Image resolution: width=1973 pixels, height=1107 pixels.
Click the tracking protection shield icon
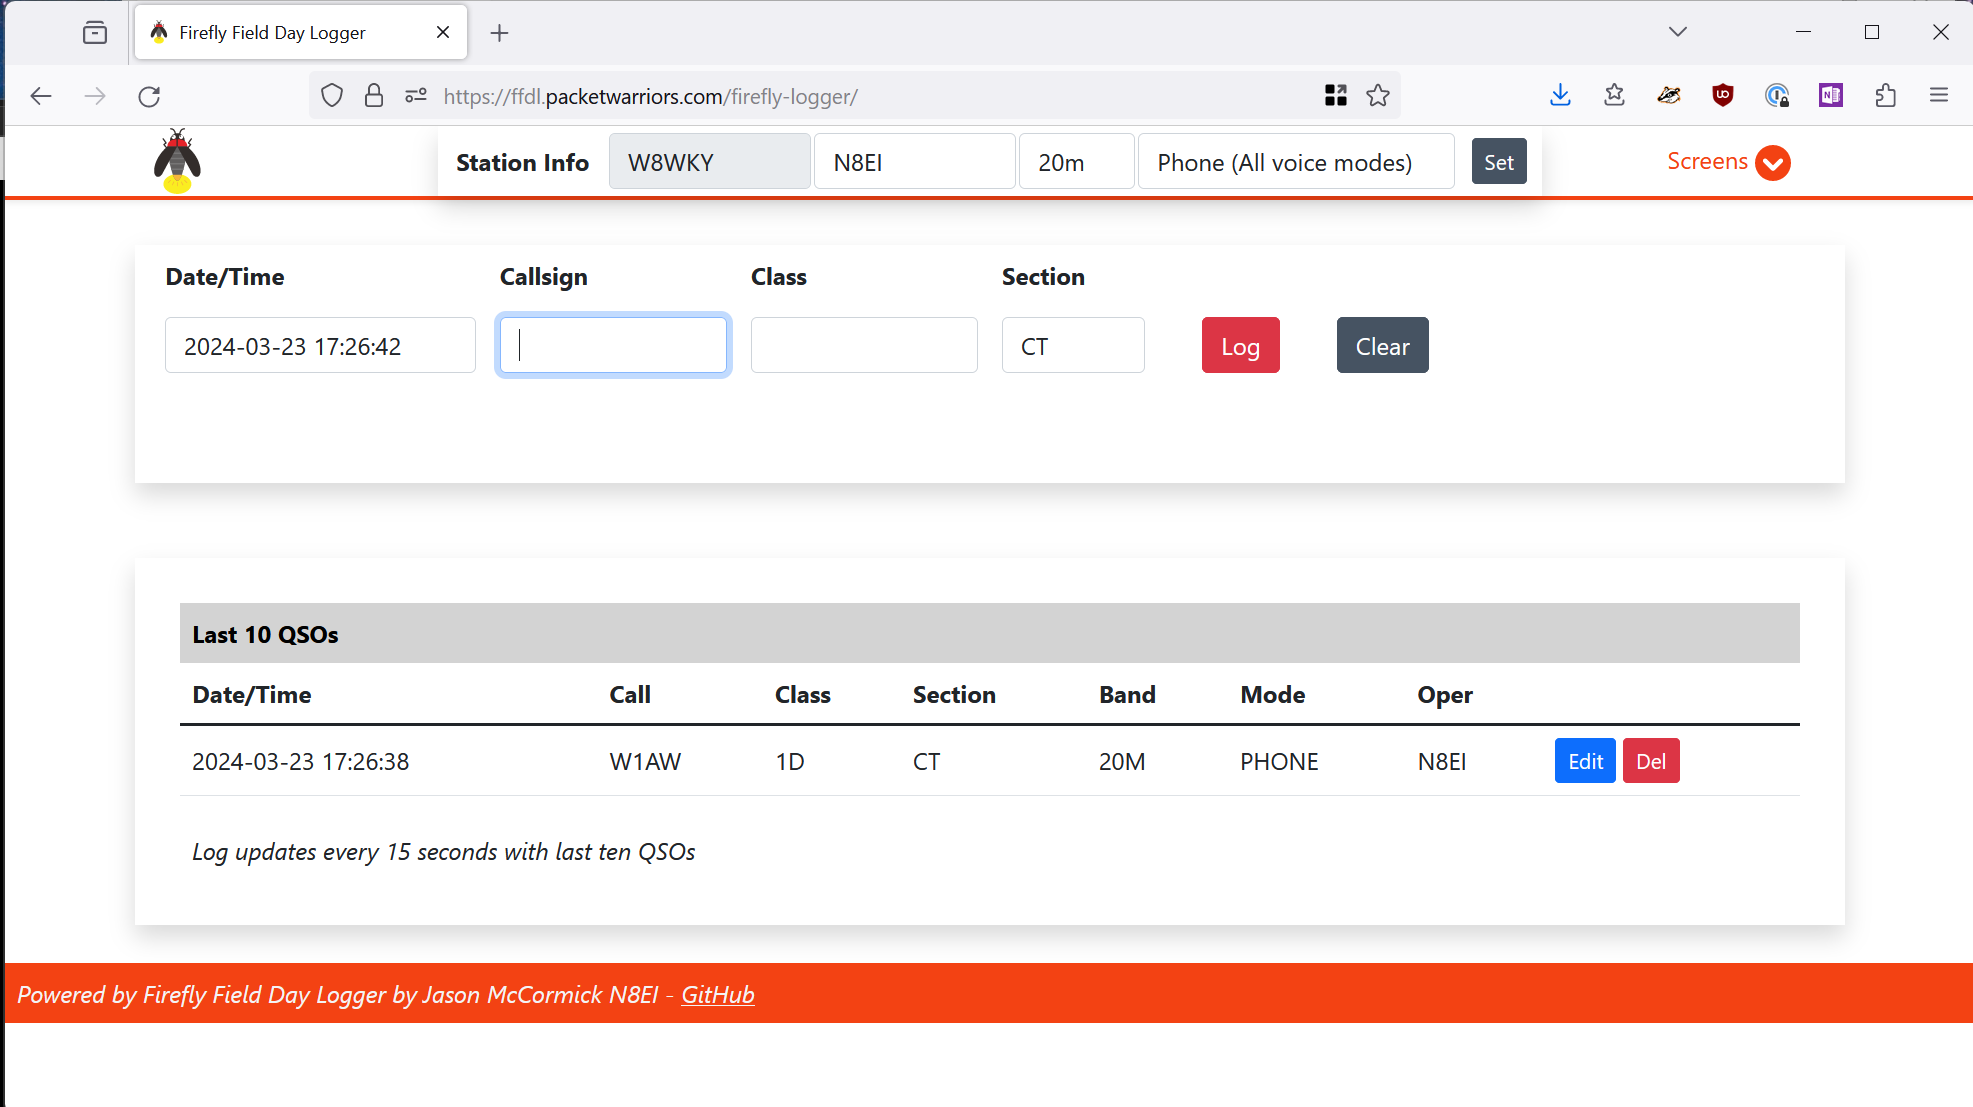[x=332, y=96]
